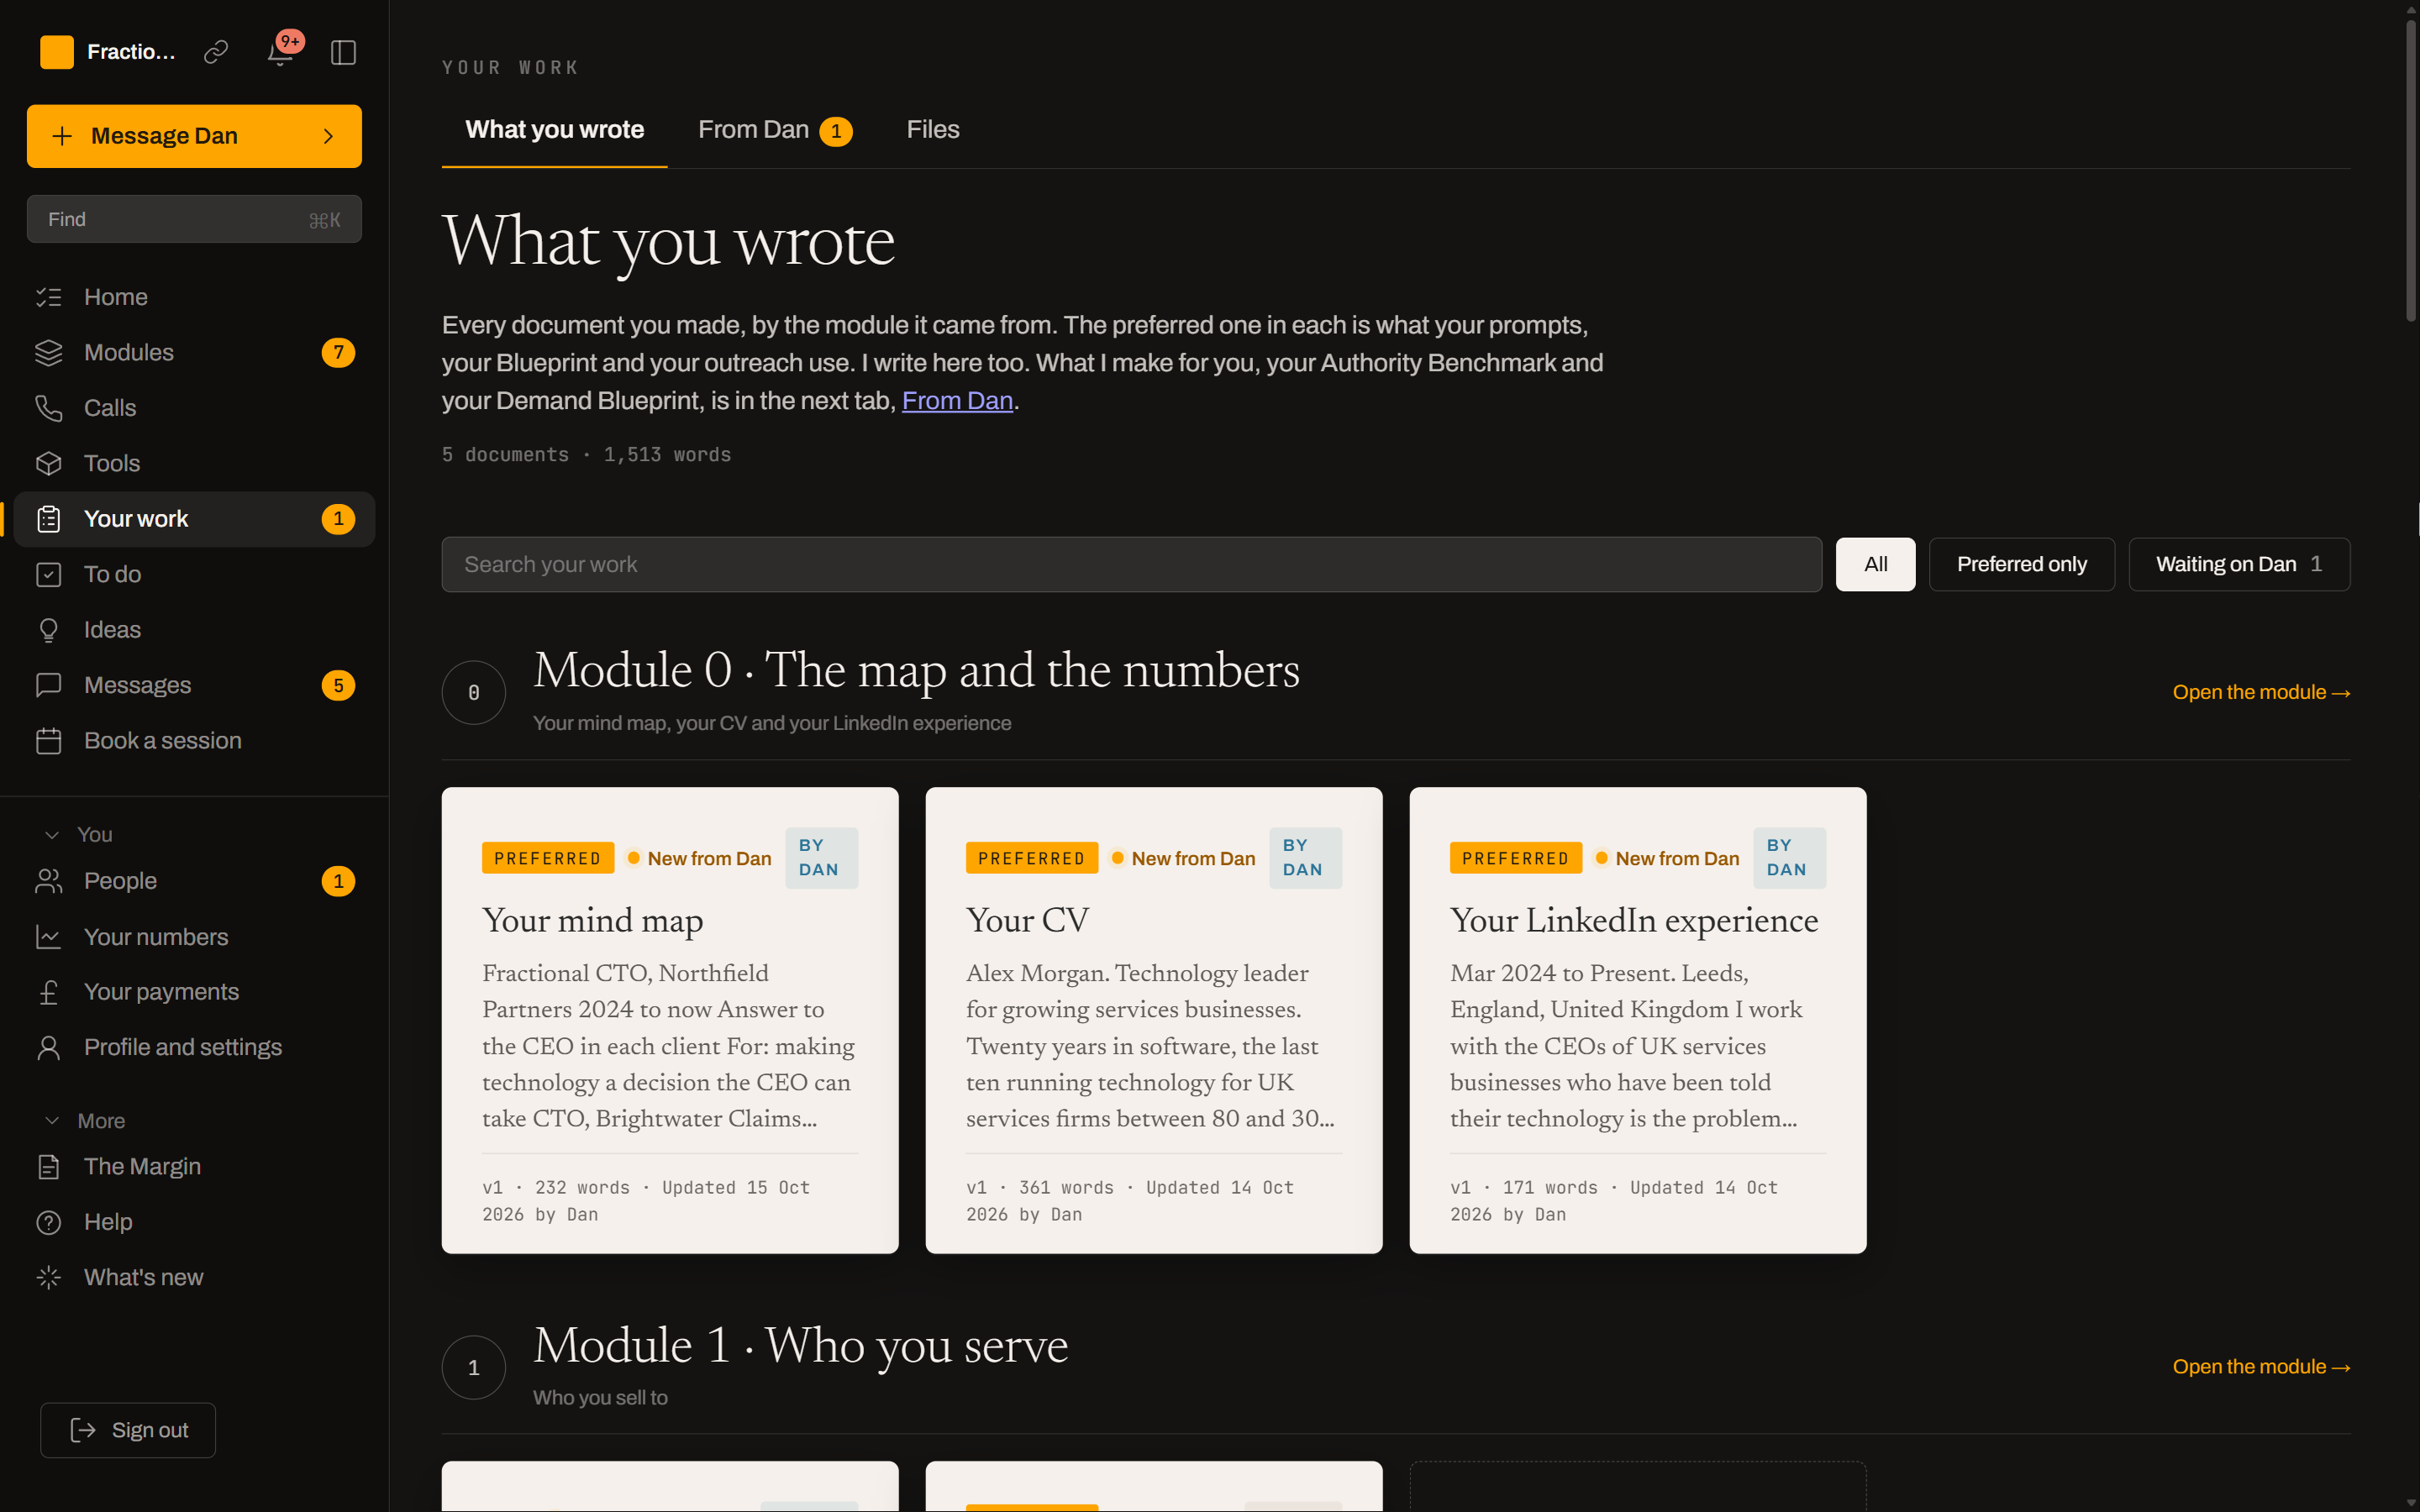This screenshot has height=1512, width=2420.
Task: Open the module link for Module 0
Action: [2261, 692]
